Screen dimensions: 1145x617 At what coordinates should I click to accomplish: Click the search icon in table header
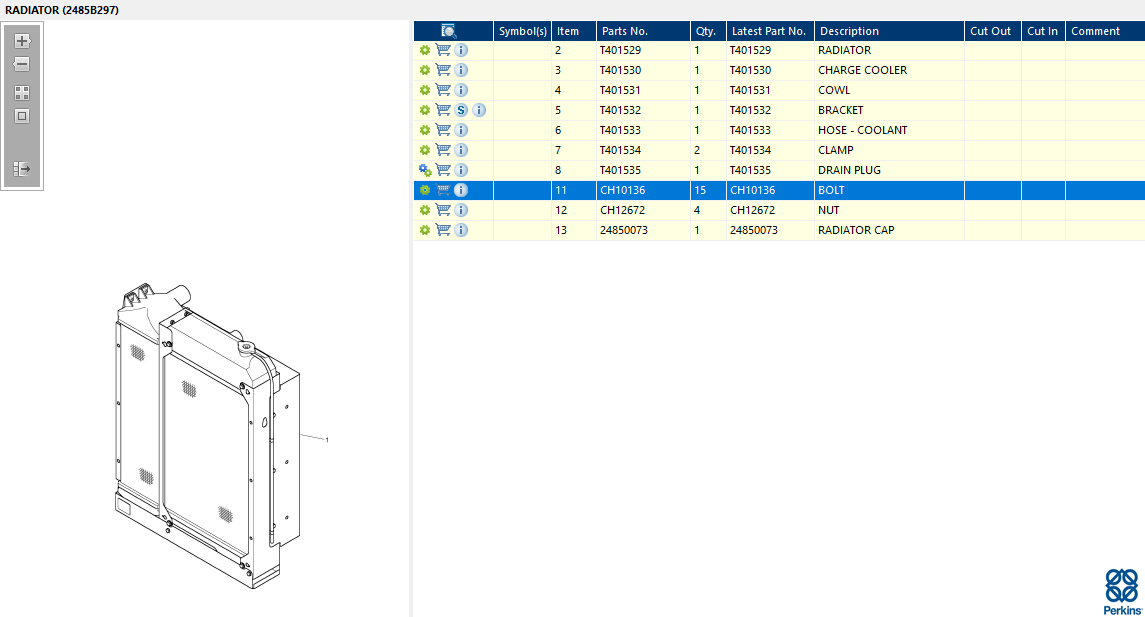point(449,31)
